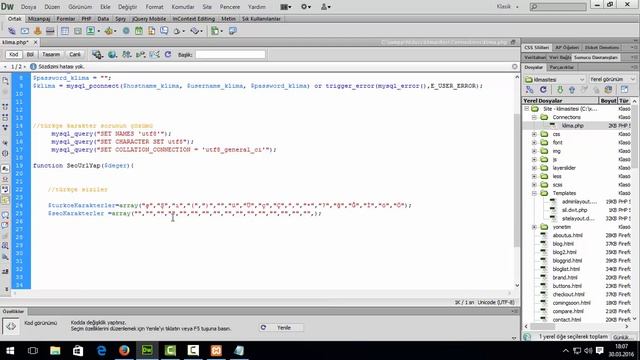Open the Yerel görünüm view dropdown

(x=612, y=79)
